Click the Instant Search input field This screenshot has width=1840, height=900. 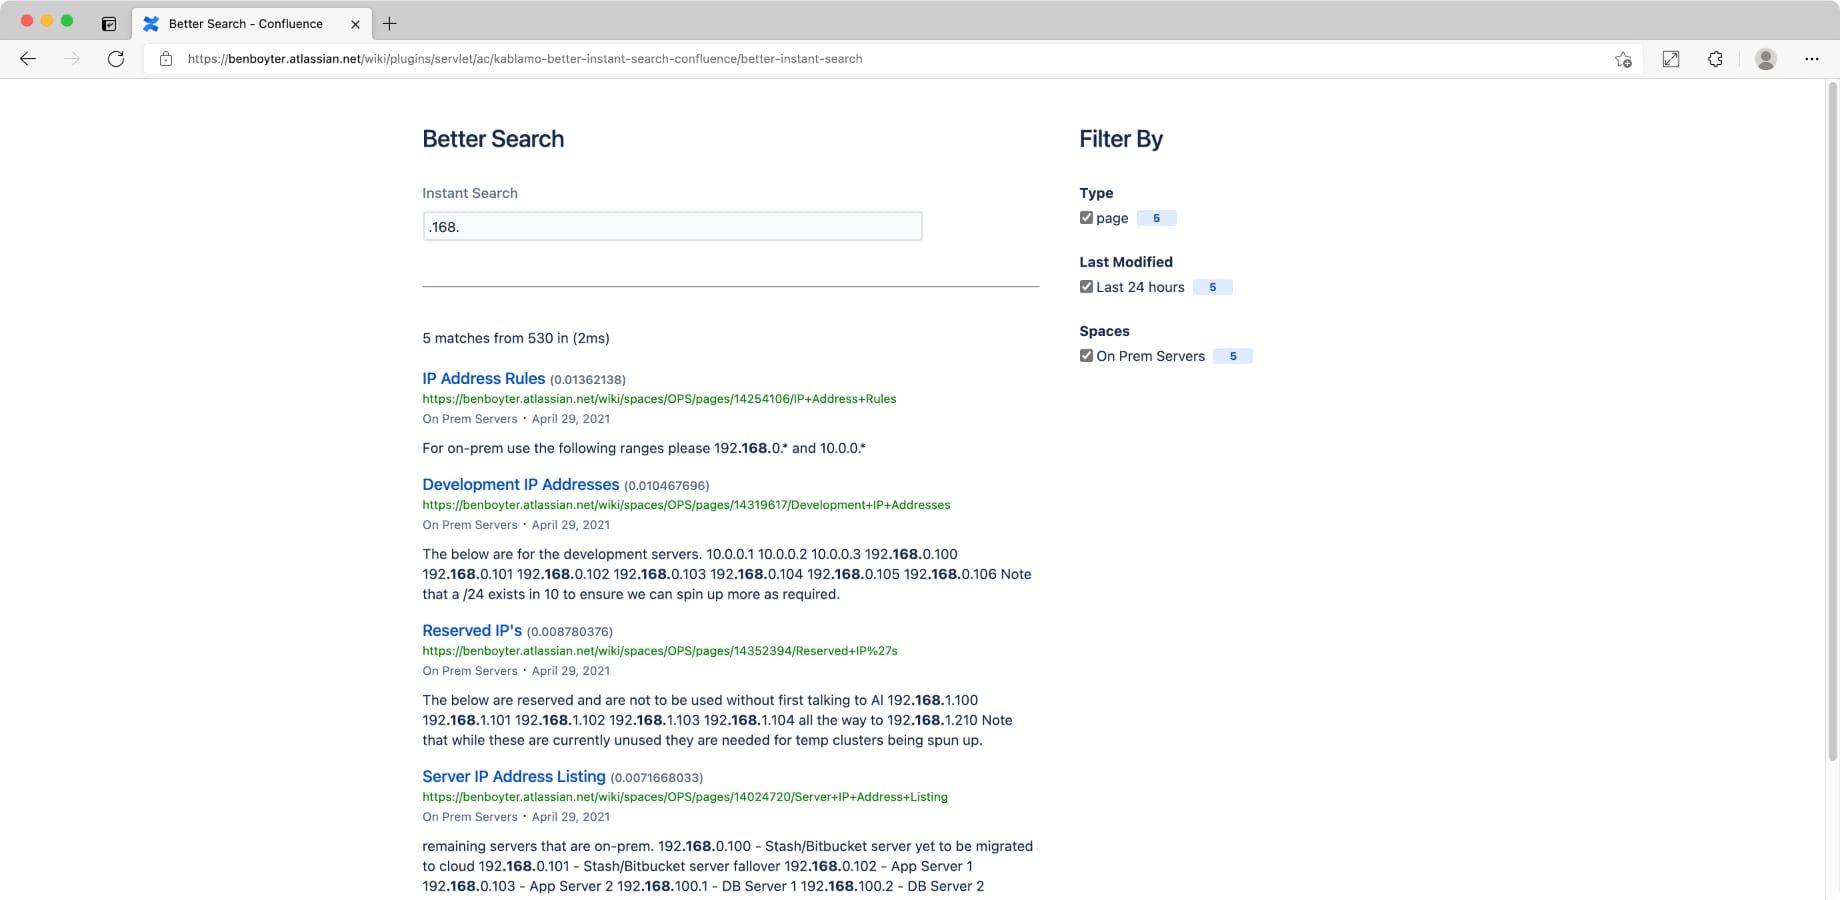pos(672,226)
